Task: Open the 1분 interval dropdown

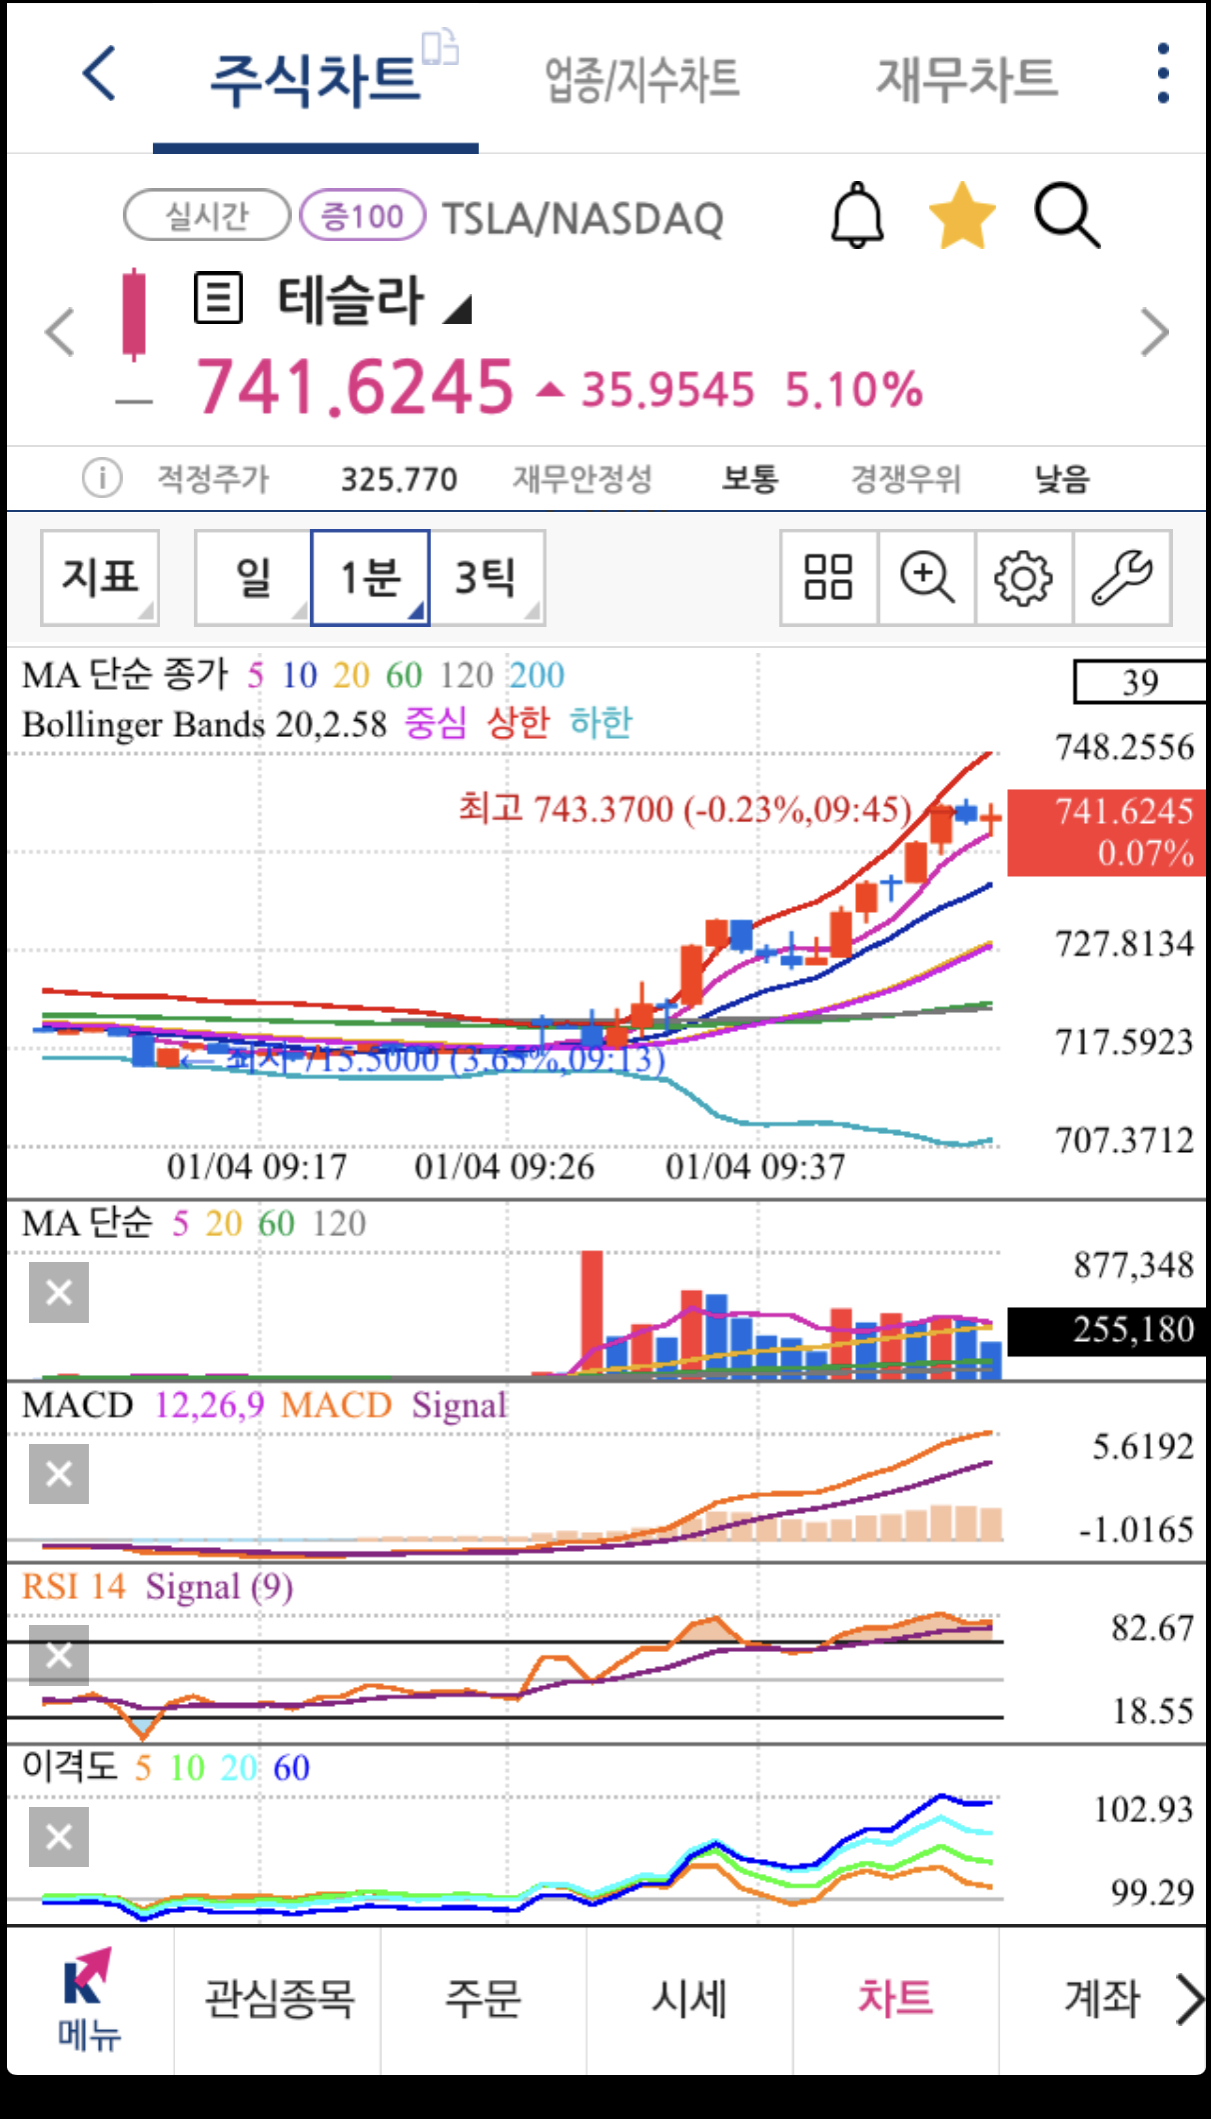Action: click(x=370, y=577)
